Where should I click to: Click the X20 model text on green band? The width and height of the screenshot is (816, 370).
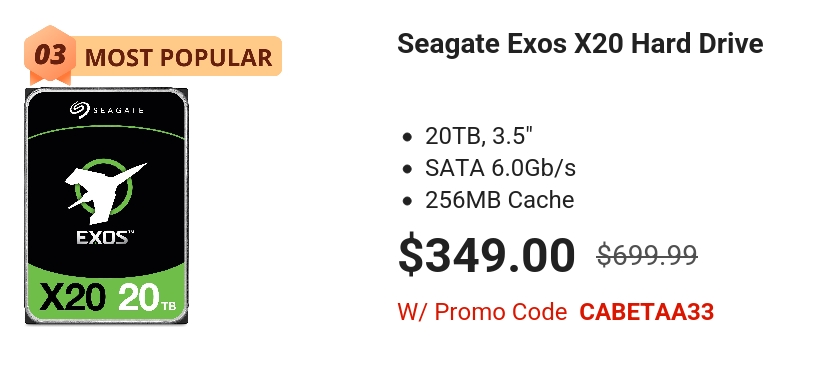point(72,298)
